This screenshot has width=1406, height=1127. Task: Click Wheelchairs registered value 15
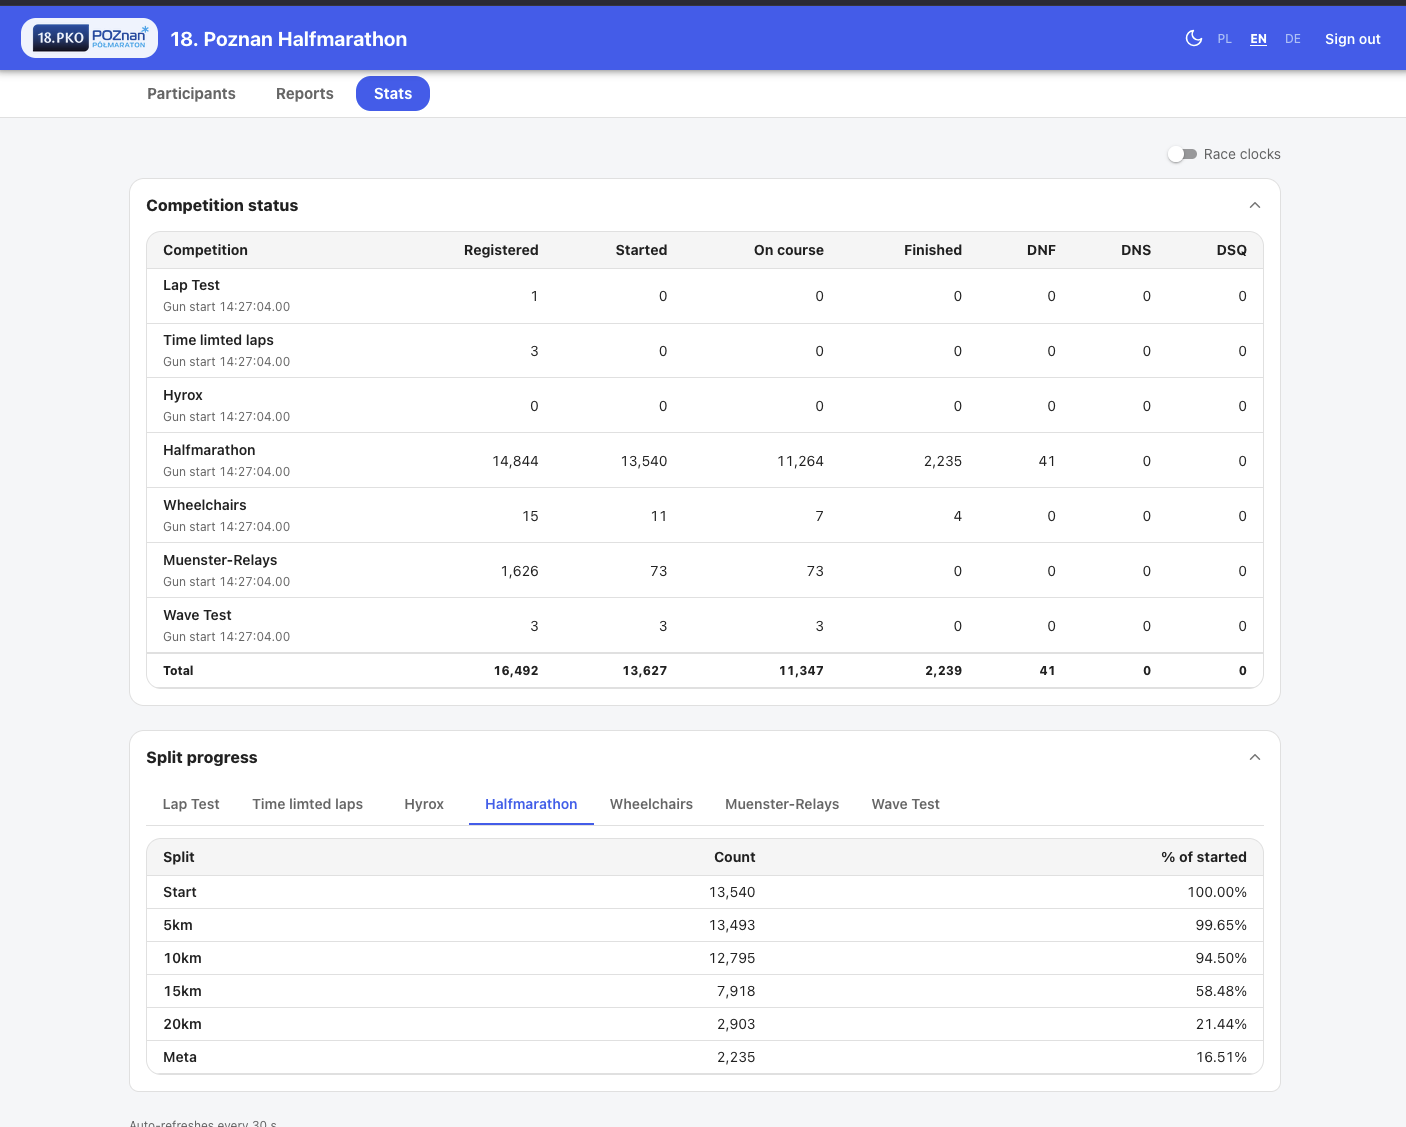[530, 516]
